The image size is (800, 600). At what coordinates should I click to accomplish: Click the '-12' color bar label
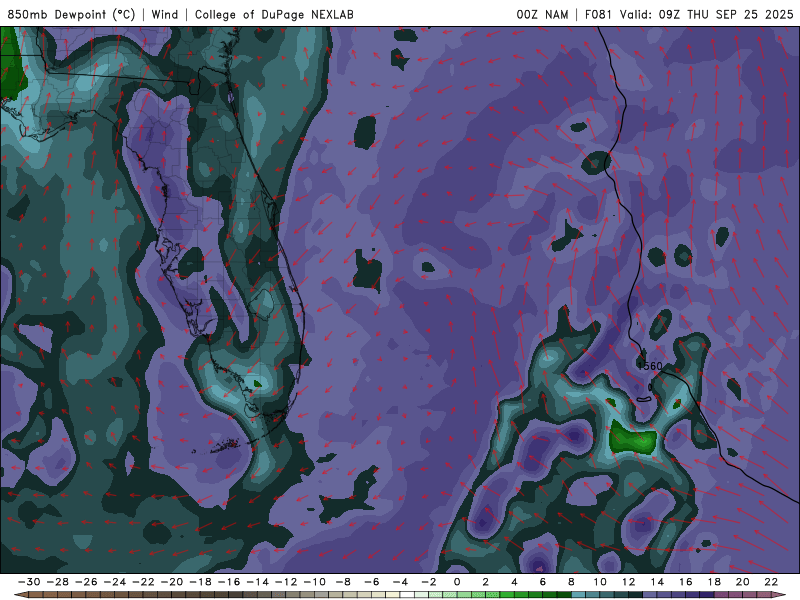click(x=286, y=582)
